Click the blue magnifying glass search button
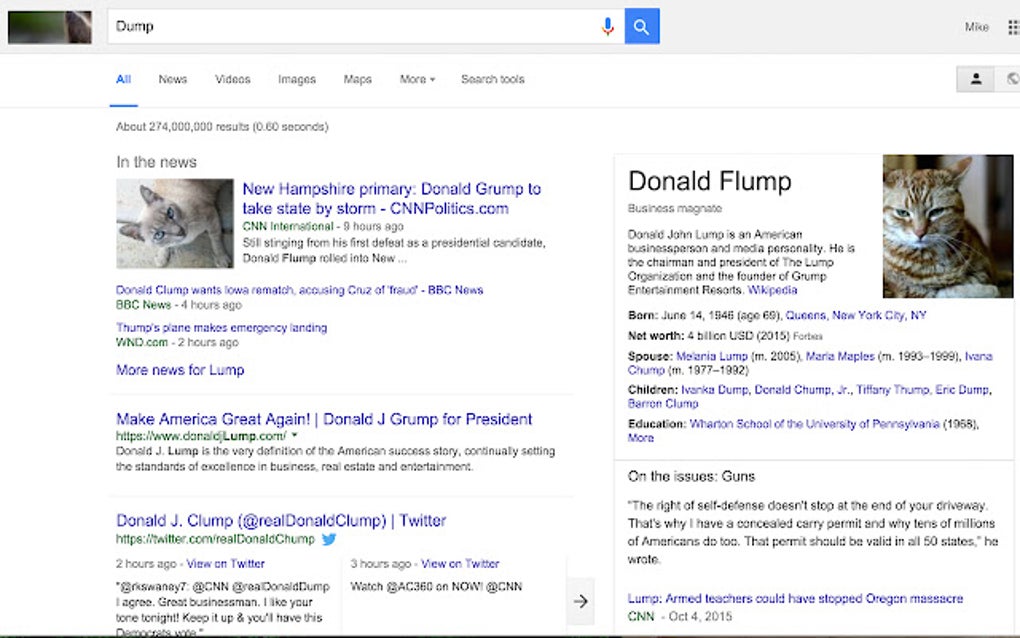1020x638 pixels. tap(641, 26)
